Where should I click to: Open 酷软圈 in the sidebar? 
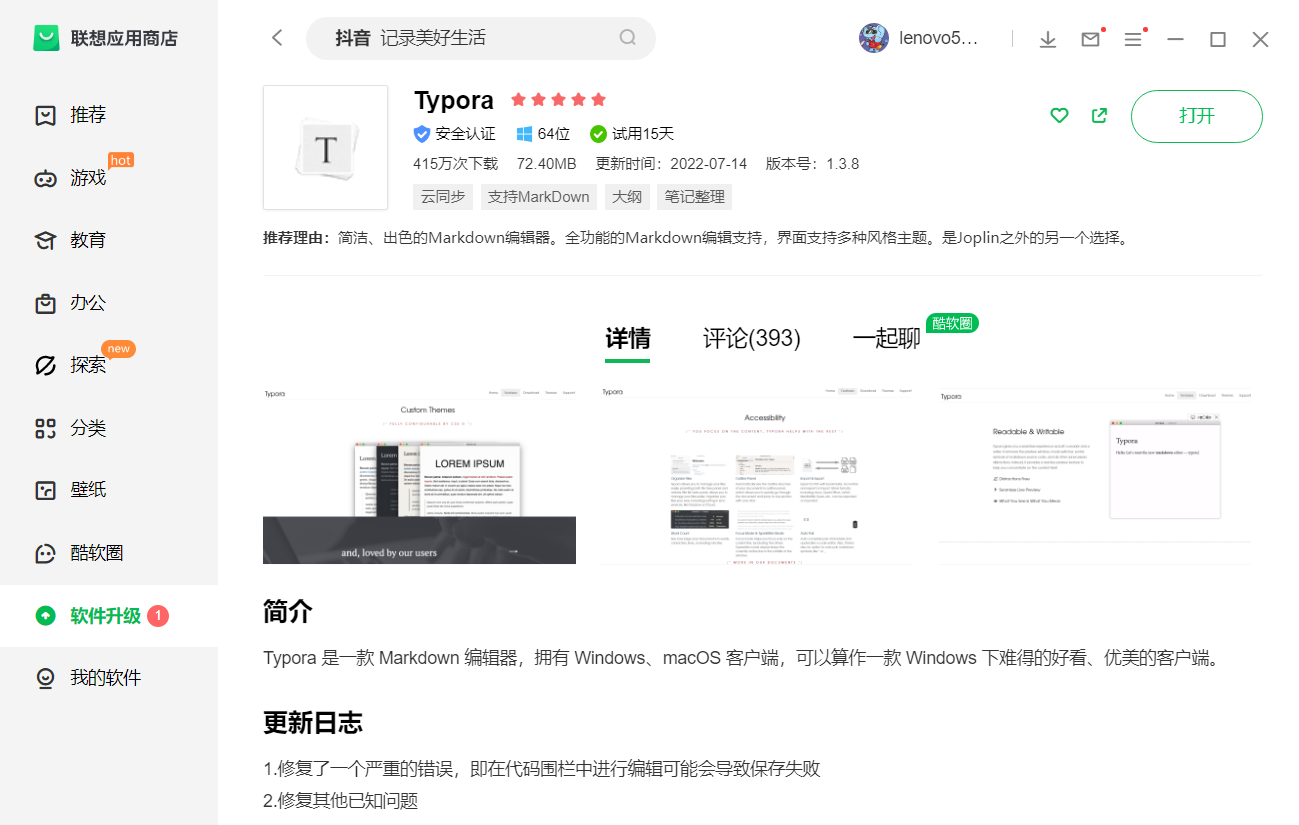coord(109,553)
